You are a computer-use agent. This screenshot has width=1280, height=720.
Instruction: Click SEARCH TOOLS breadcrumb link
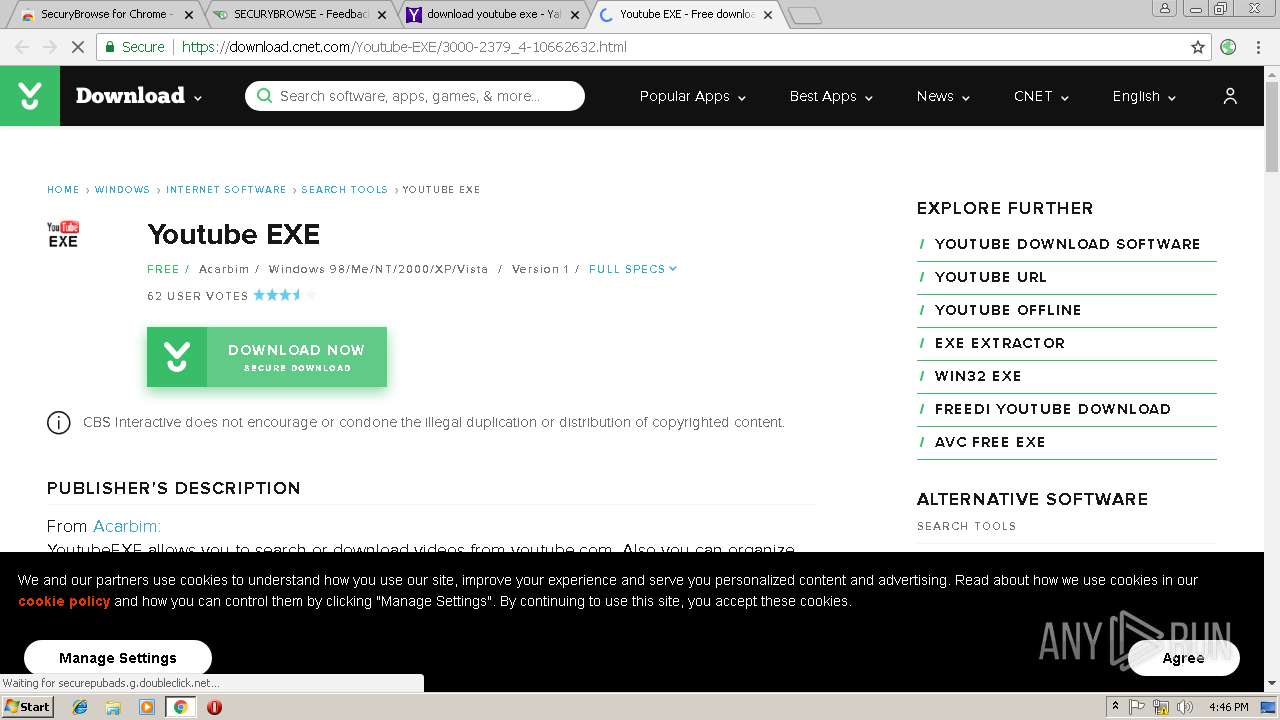344,190
